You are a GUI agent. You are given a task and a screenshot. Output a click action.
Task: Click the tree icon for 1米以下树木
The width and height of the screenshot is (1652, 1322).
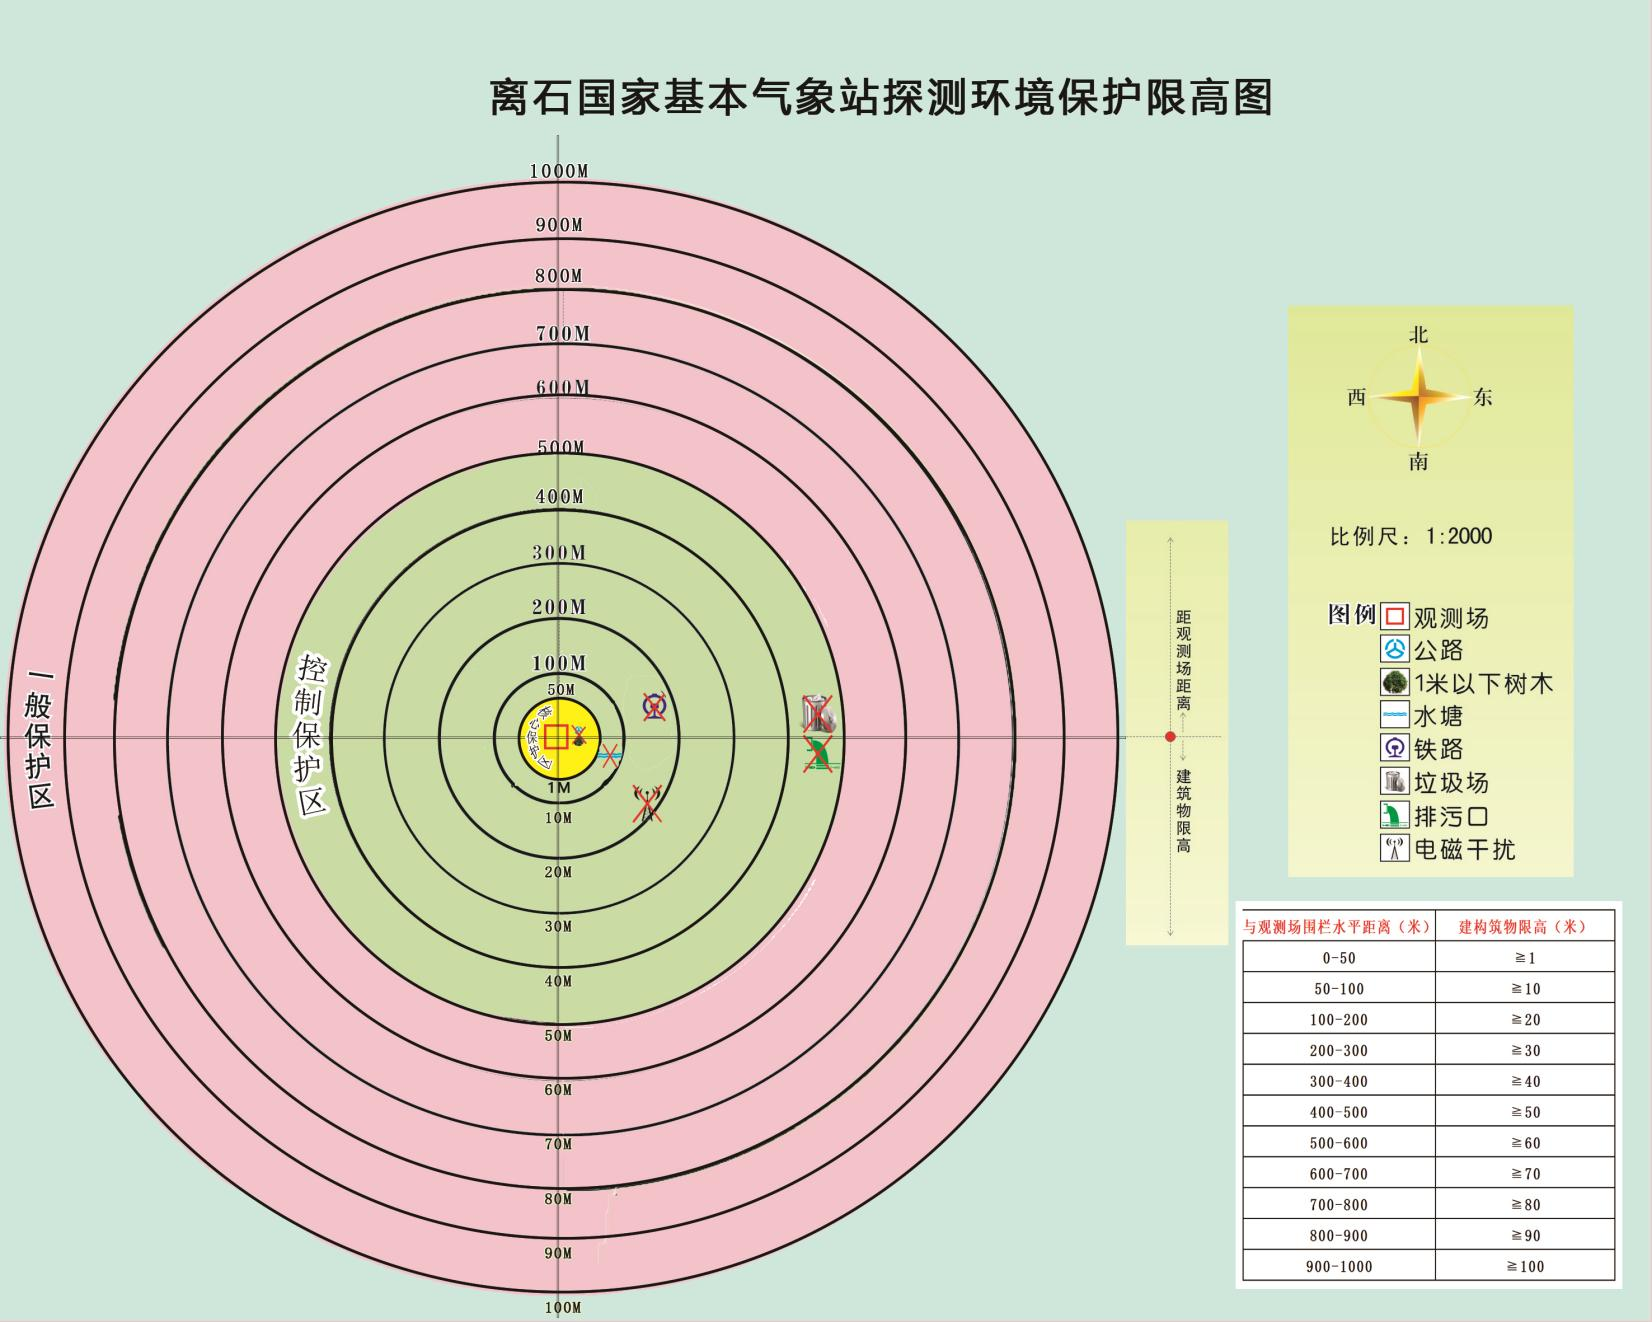1394,682
